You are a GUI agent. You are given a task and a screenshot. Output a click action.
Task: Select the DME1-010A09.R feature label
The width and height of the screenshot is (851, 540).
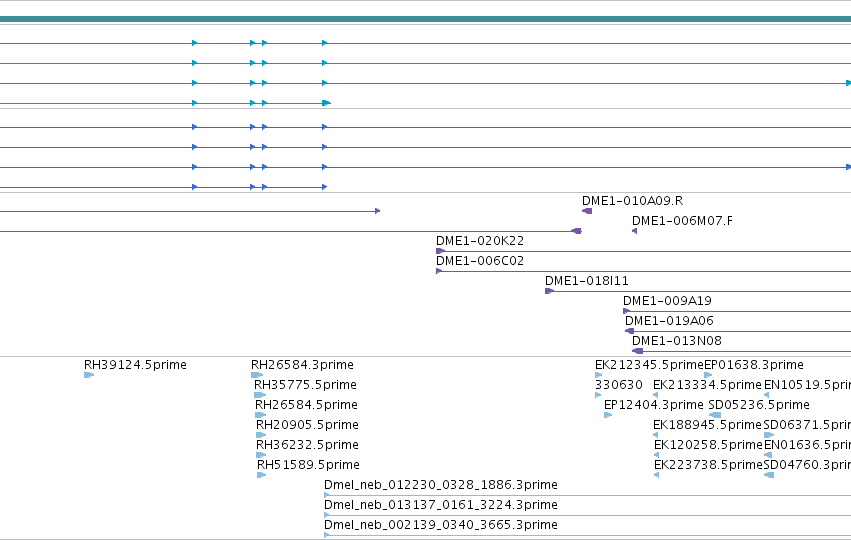(632, 201)
